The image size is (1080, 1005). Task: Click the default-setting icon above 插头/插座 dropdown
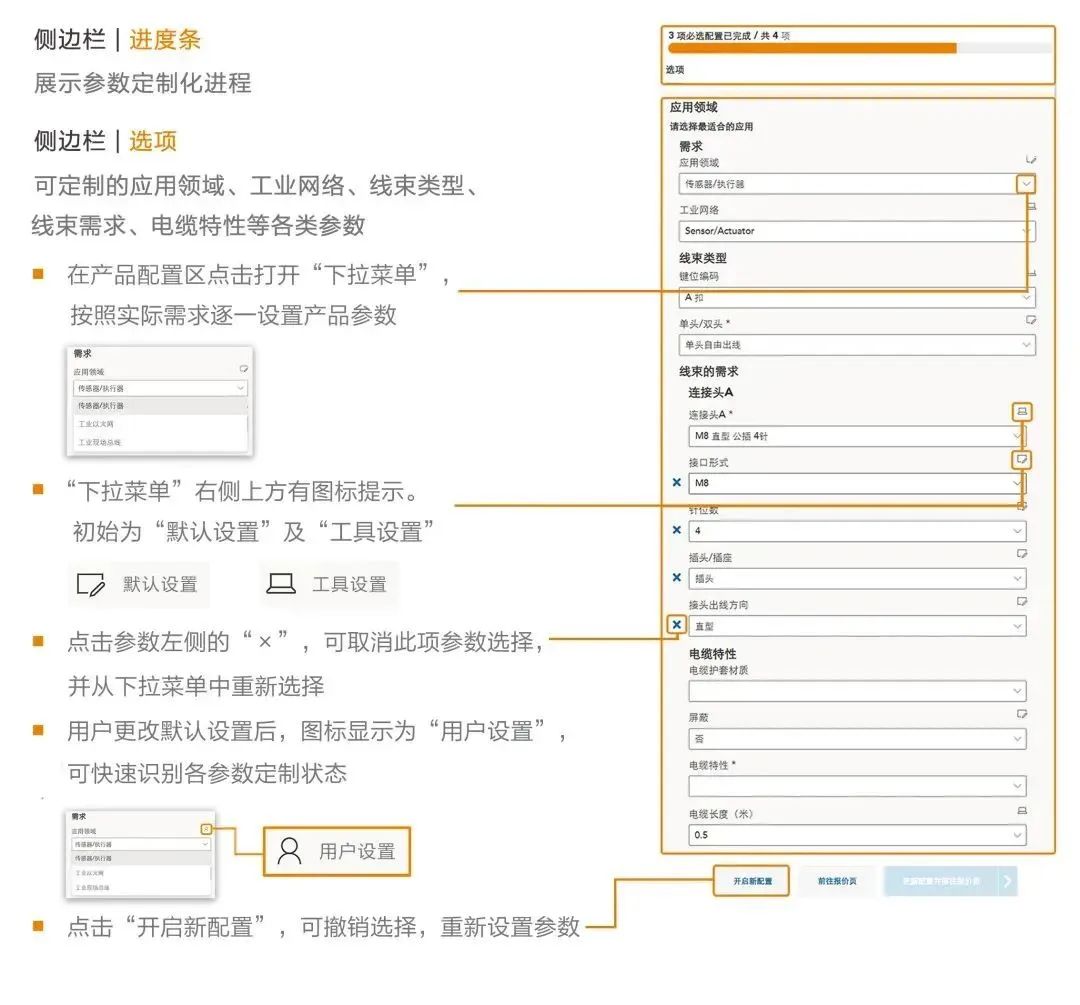tap(1022, 554)
